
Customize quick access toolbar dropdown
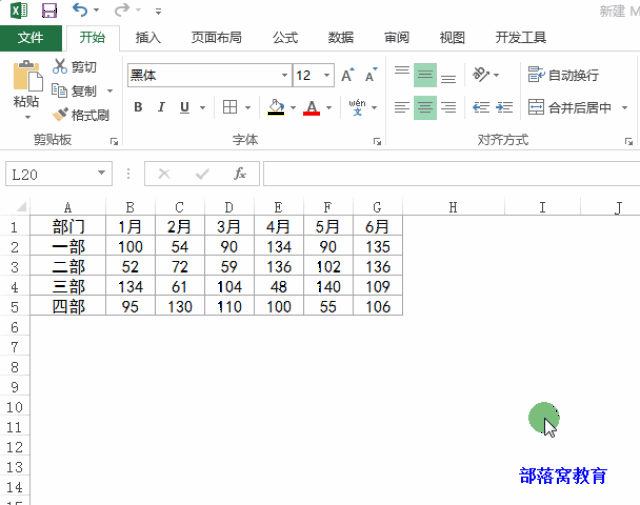pos(158,11)
